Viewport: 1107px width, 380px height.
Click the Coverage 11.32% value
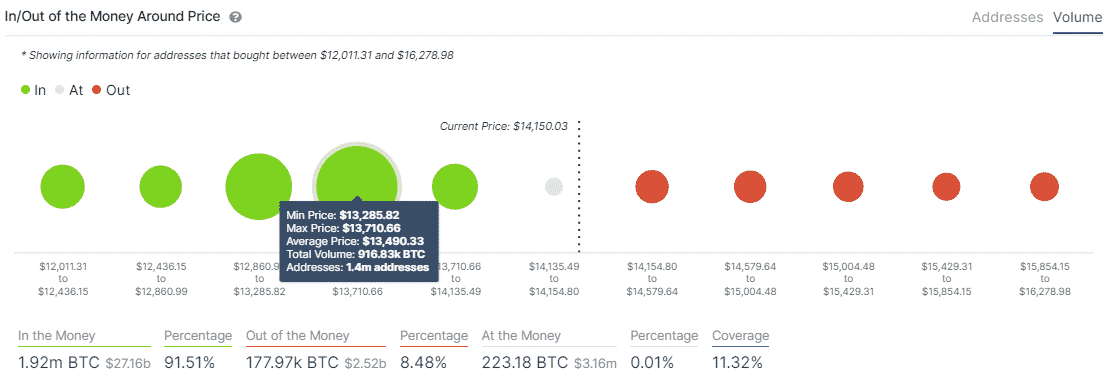click(x=737, y=363)
